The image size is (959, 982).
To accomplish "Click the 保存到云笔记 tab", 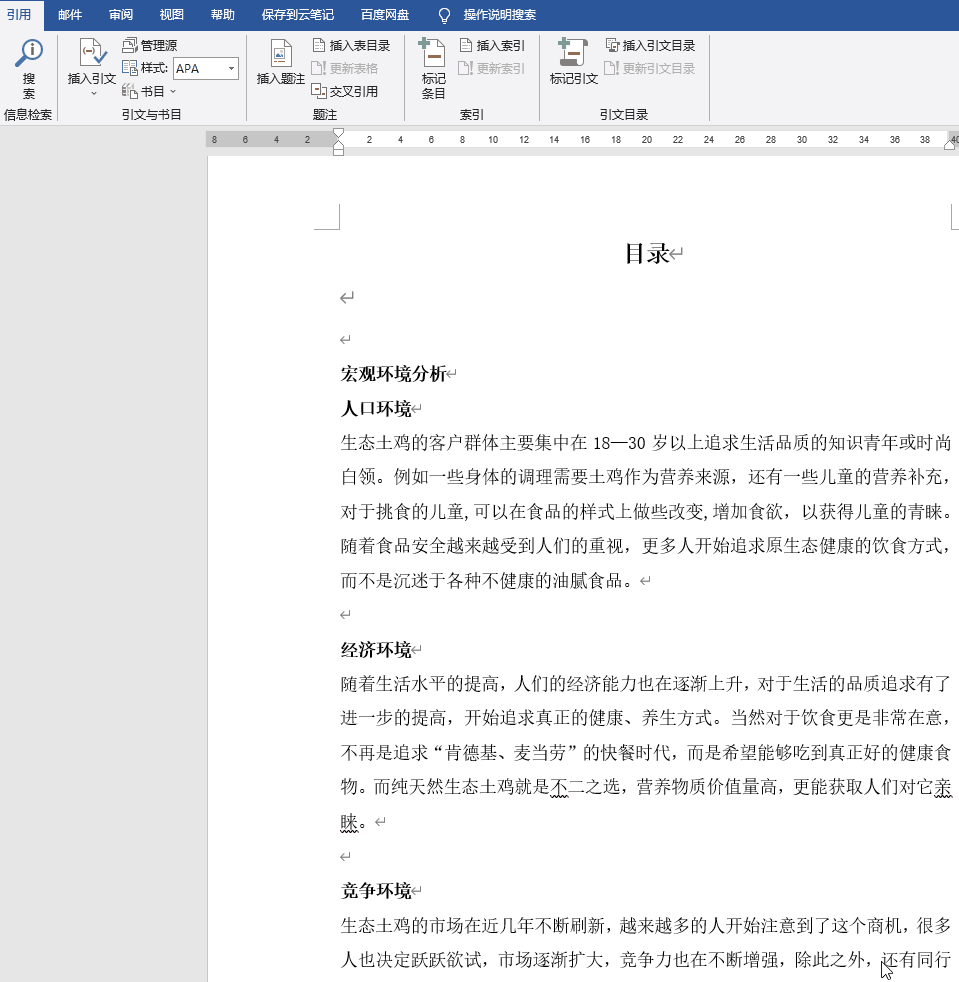I will pyautogui.click(x=298, y=15).
